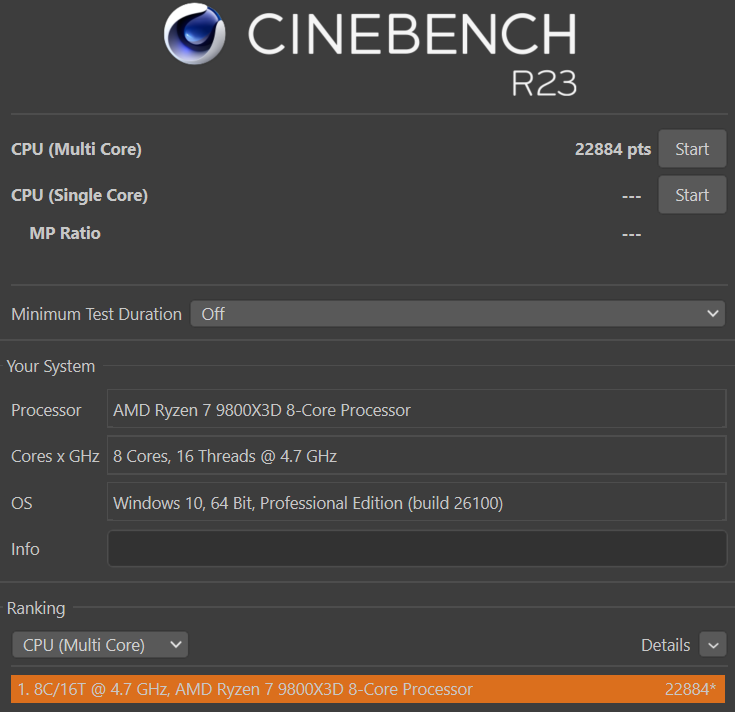Click the Ranking section heading

click(x=36, y=608)
